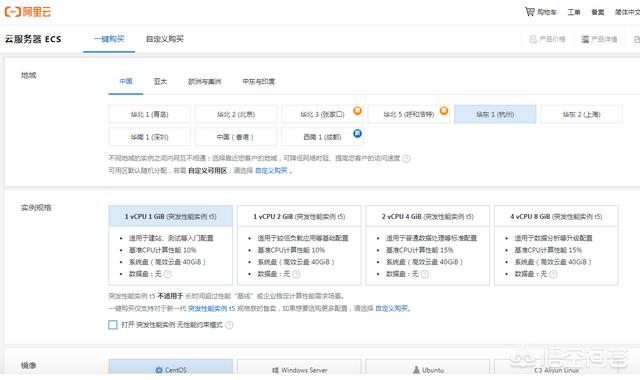The image size is (640, 380).
Task: Choose region 华北 5 (呼和浩特)
Action: point(409,114)
